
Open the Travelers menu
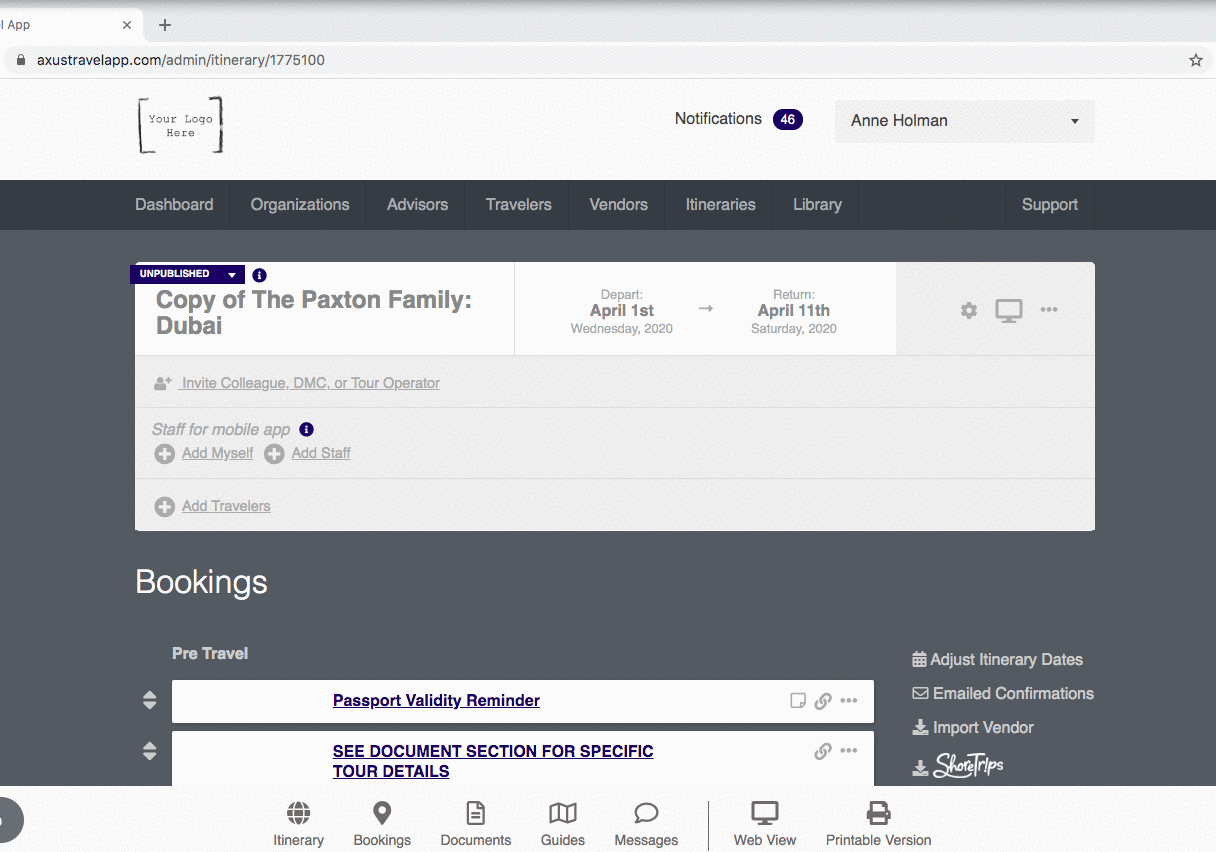pos(518,205)
